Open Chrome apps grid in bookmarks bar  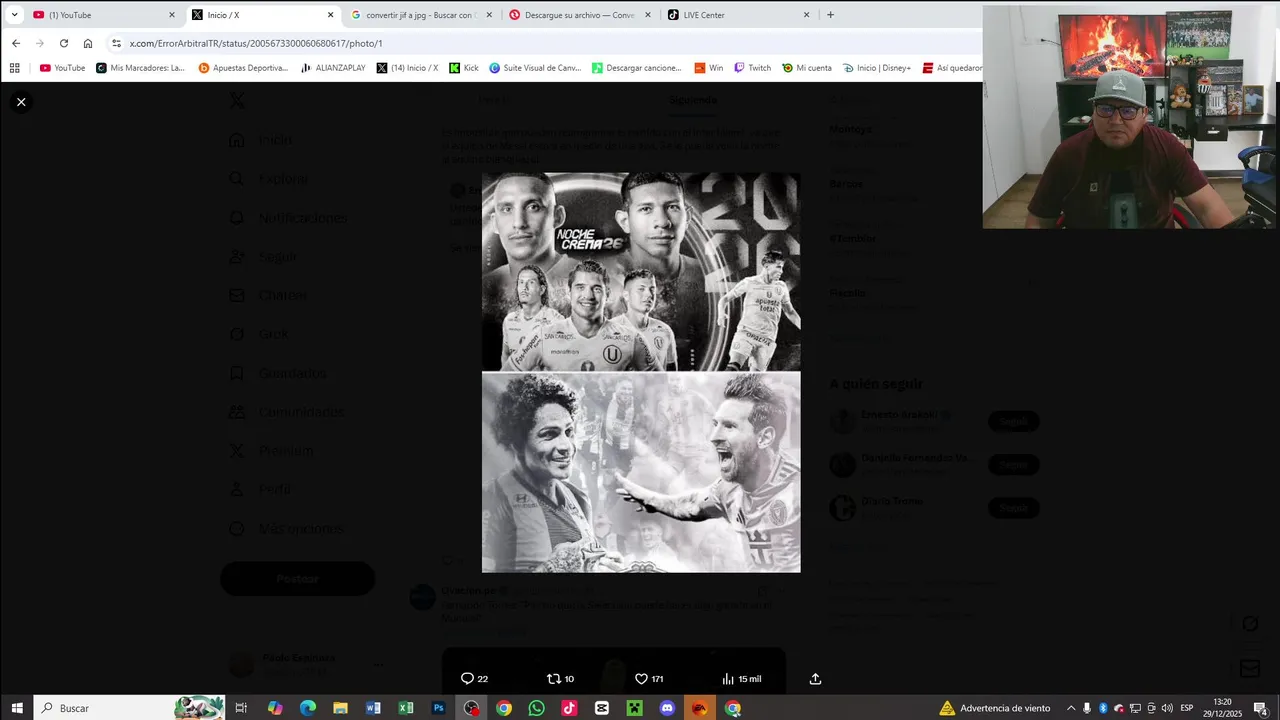(14, 68)
